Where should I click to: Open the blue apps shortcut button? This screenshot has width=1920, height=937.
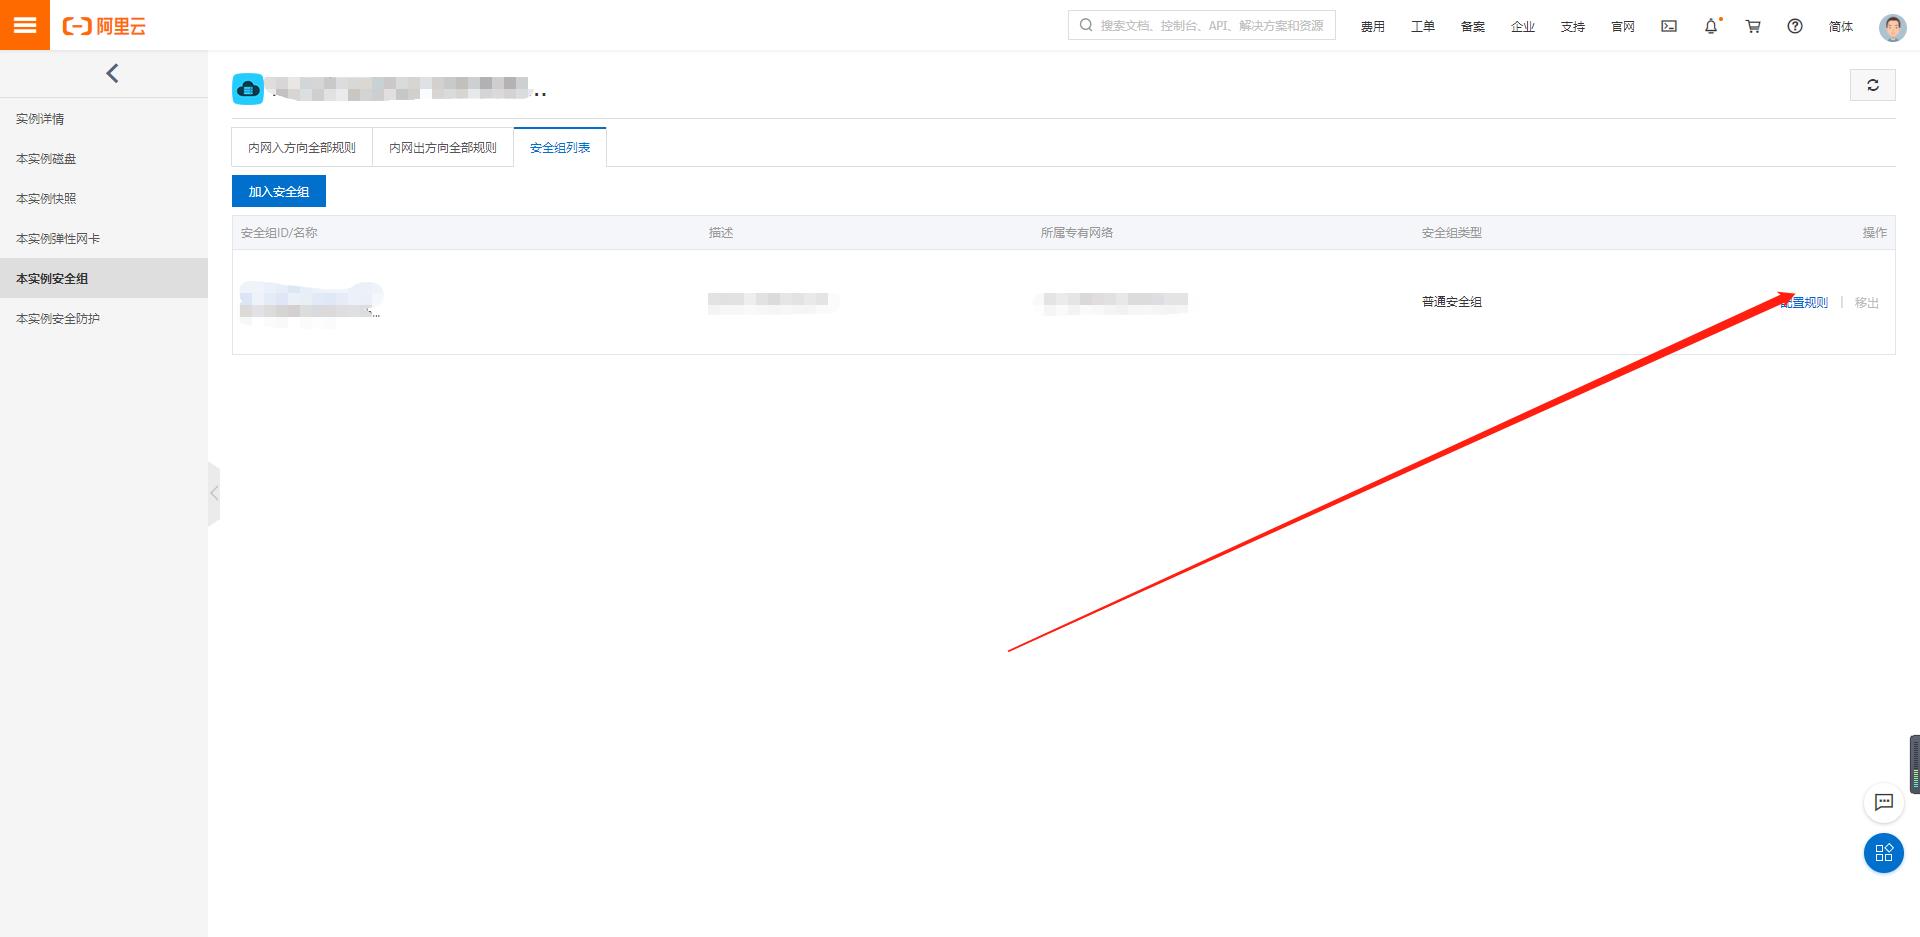click(1883, 853)
